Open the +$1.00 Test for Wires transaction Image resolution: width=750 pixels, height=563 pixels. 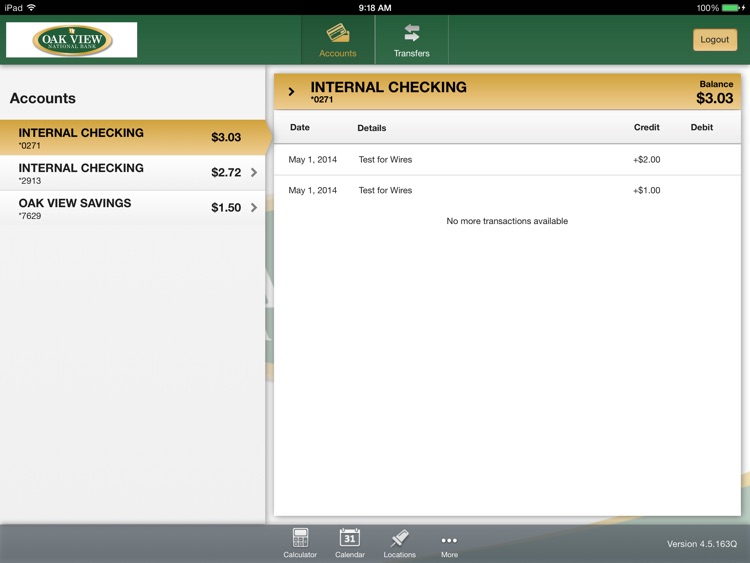pyautogui.click(x=507, y=190)
